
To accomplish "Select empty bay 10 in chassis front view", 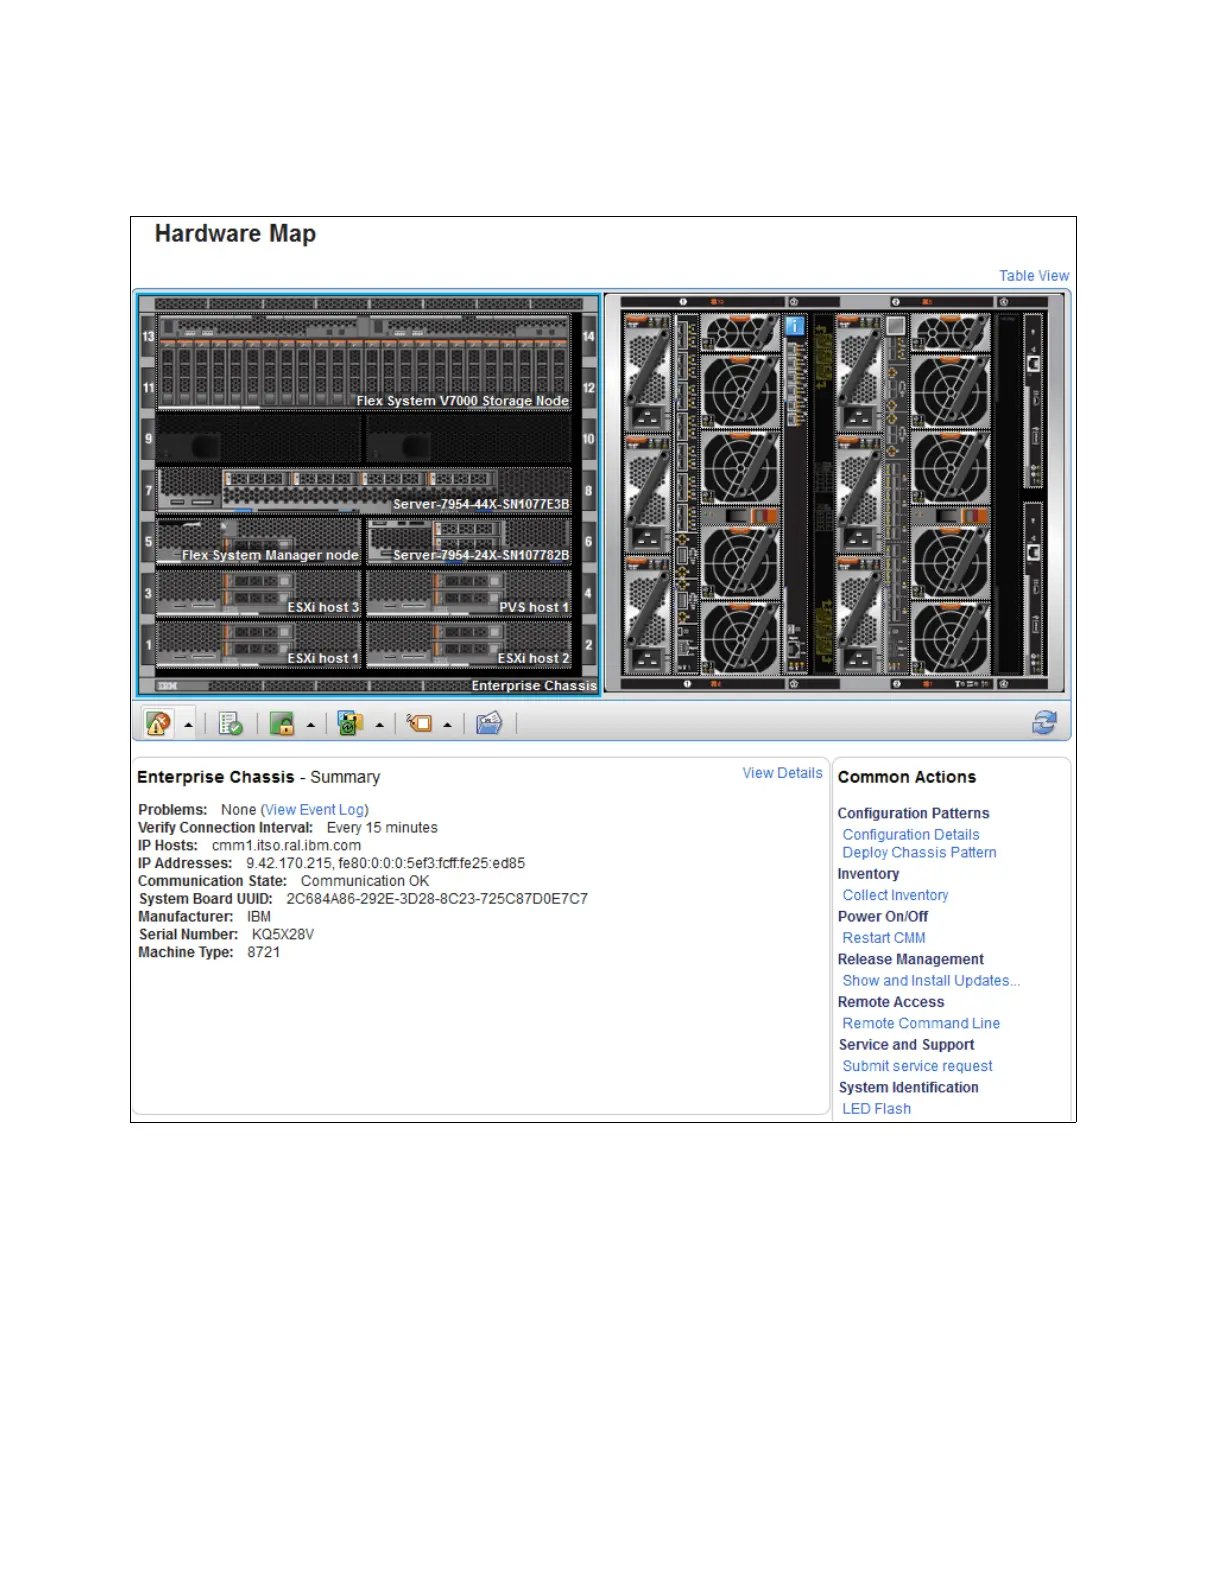I will (469, 439).
